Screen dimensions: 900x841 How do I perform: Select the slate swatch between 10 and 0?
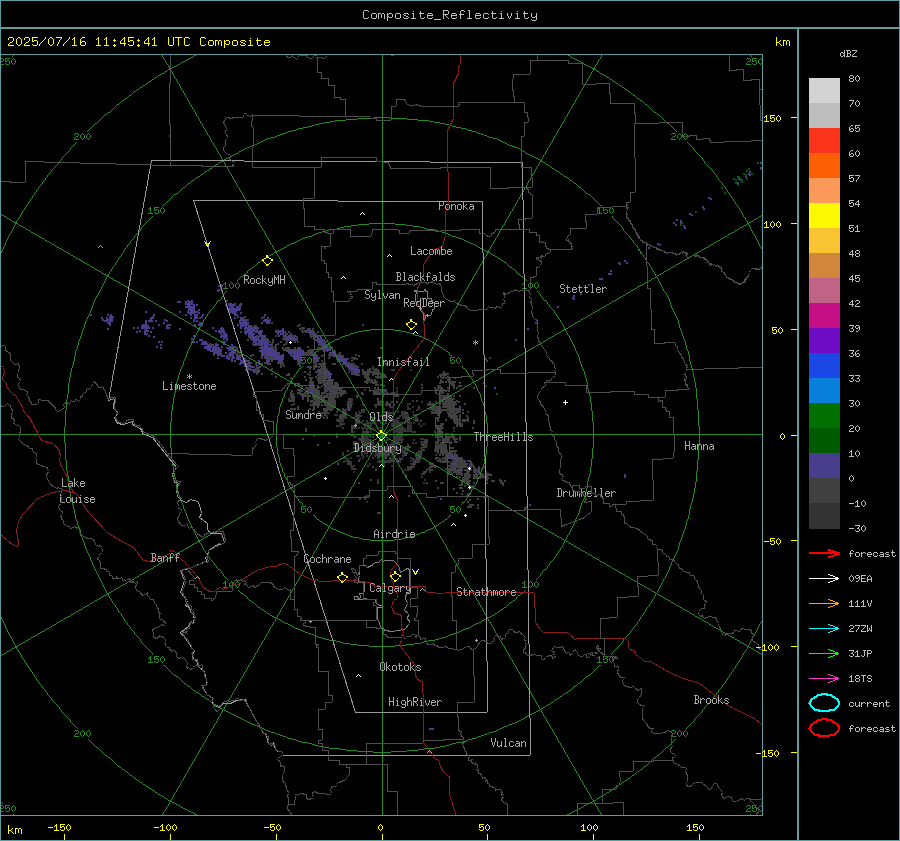pyautogui.click(x=824, y=466)
